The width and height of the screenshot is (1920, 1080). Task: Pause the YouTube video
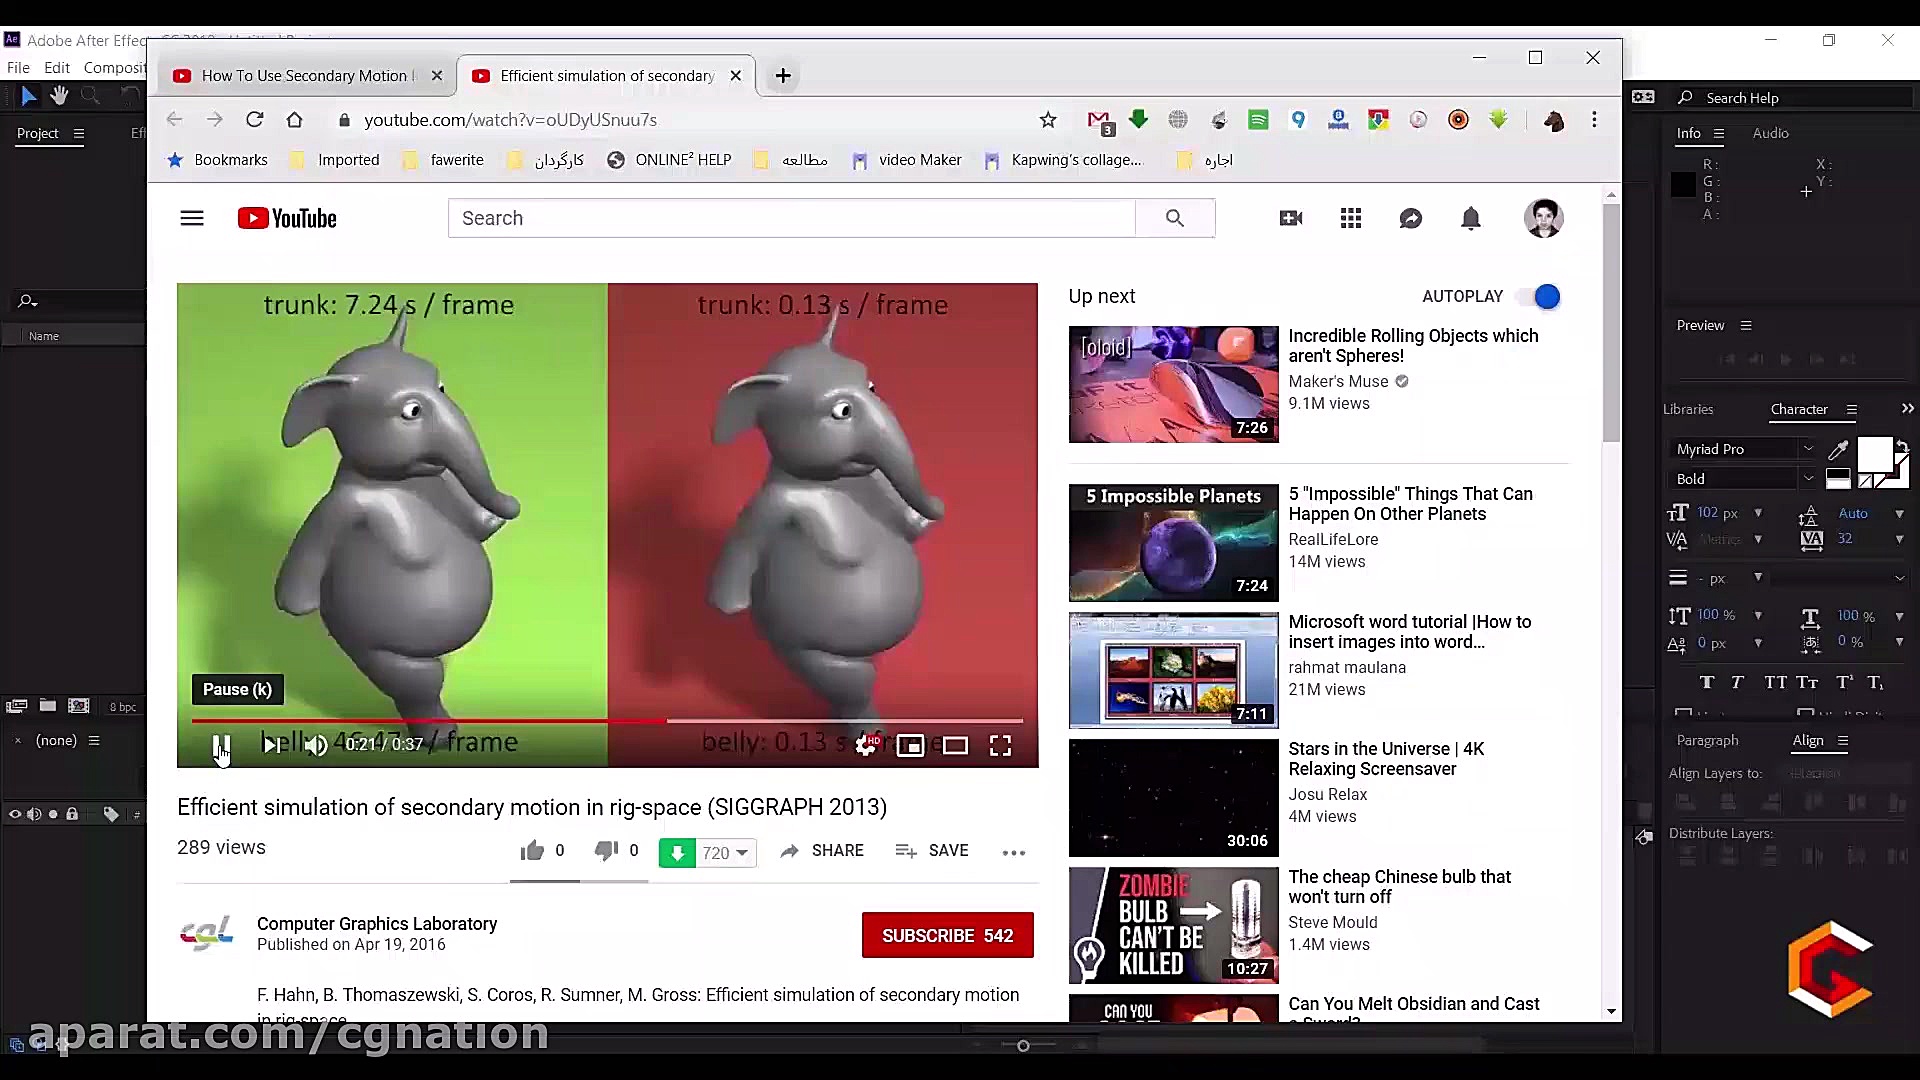pyautogui.click(x=221, y=745)
